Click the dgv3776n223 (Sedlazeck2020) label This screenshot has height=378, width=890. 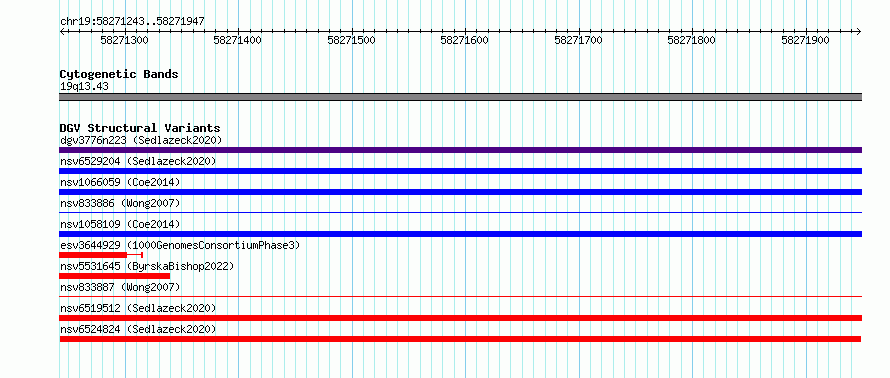click(141, 140)
